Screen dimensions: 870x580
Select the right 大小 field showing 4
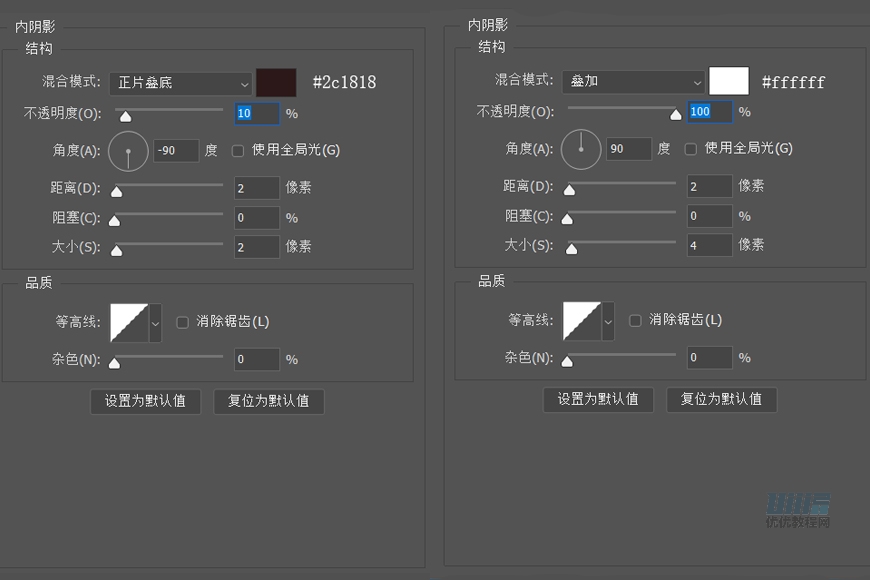pyautogui.click(x=709, y=245)
